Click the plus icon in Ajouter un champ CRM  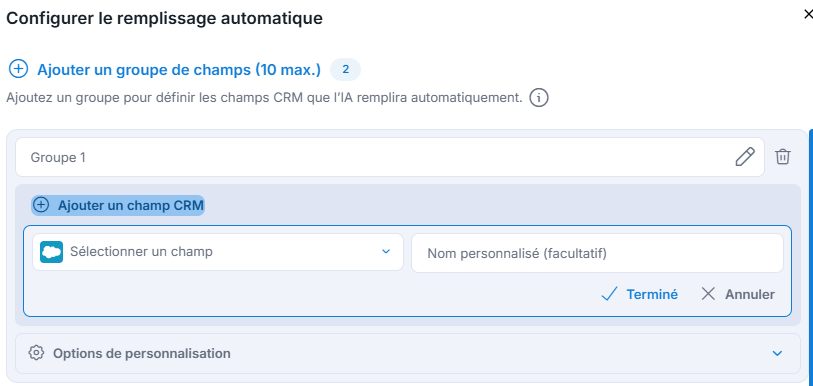40,205
